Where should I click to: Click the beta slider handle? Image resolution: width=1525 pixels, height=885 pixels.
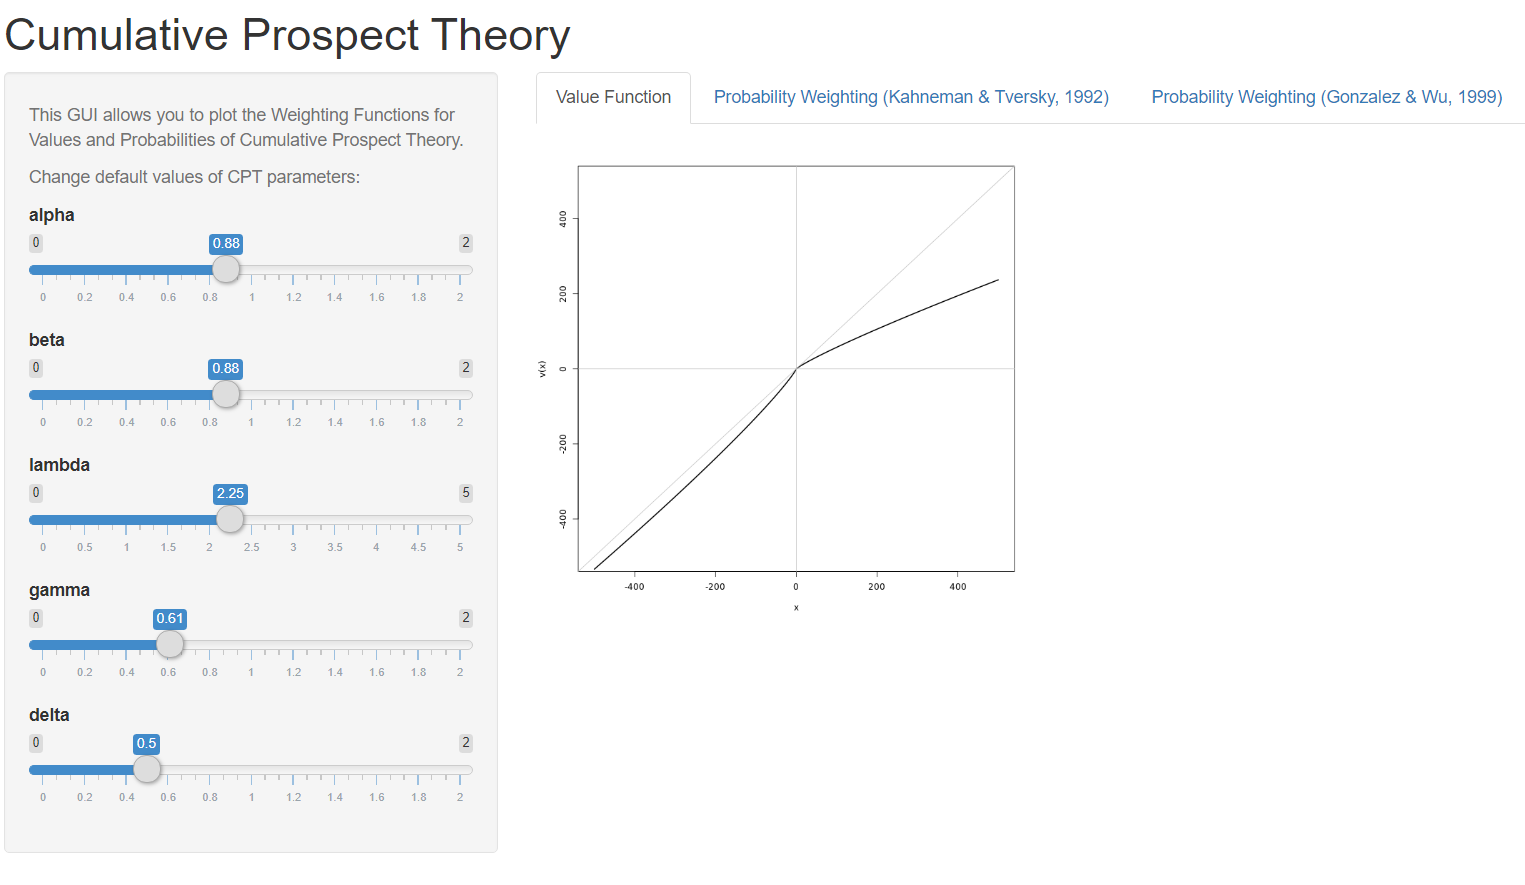point(226,394)
